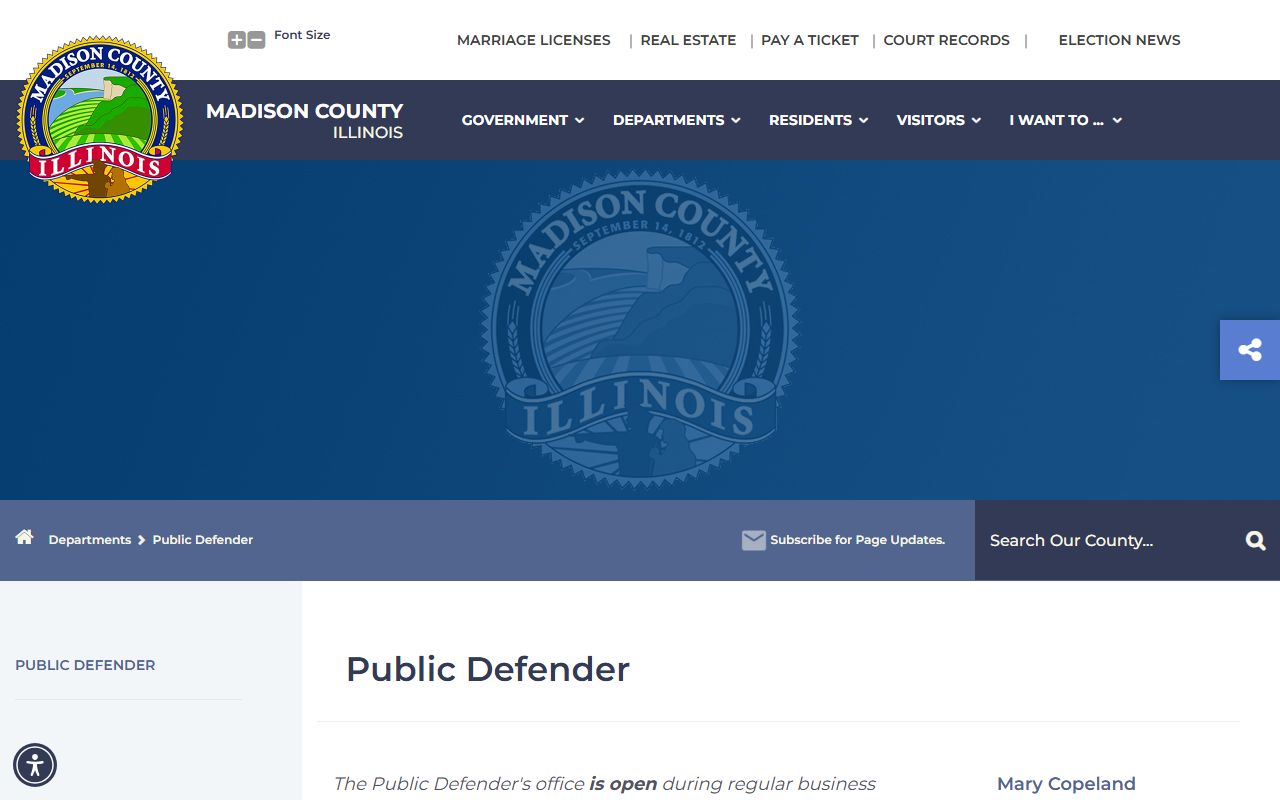
Task: Expand the Government menu
Action: pyautogui.click(x=523, y=120)
